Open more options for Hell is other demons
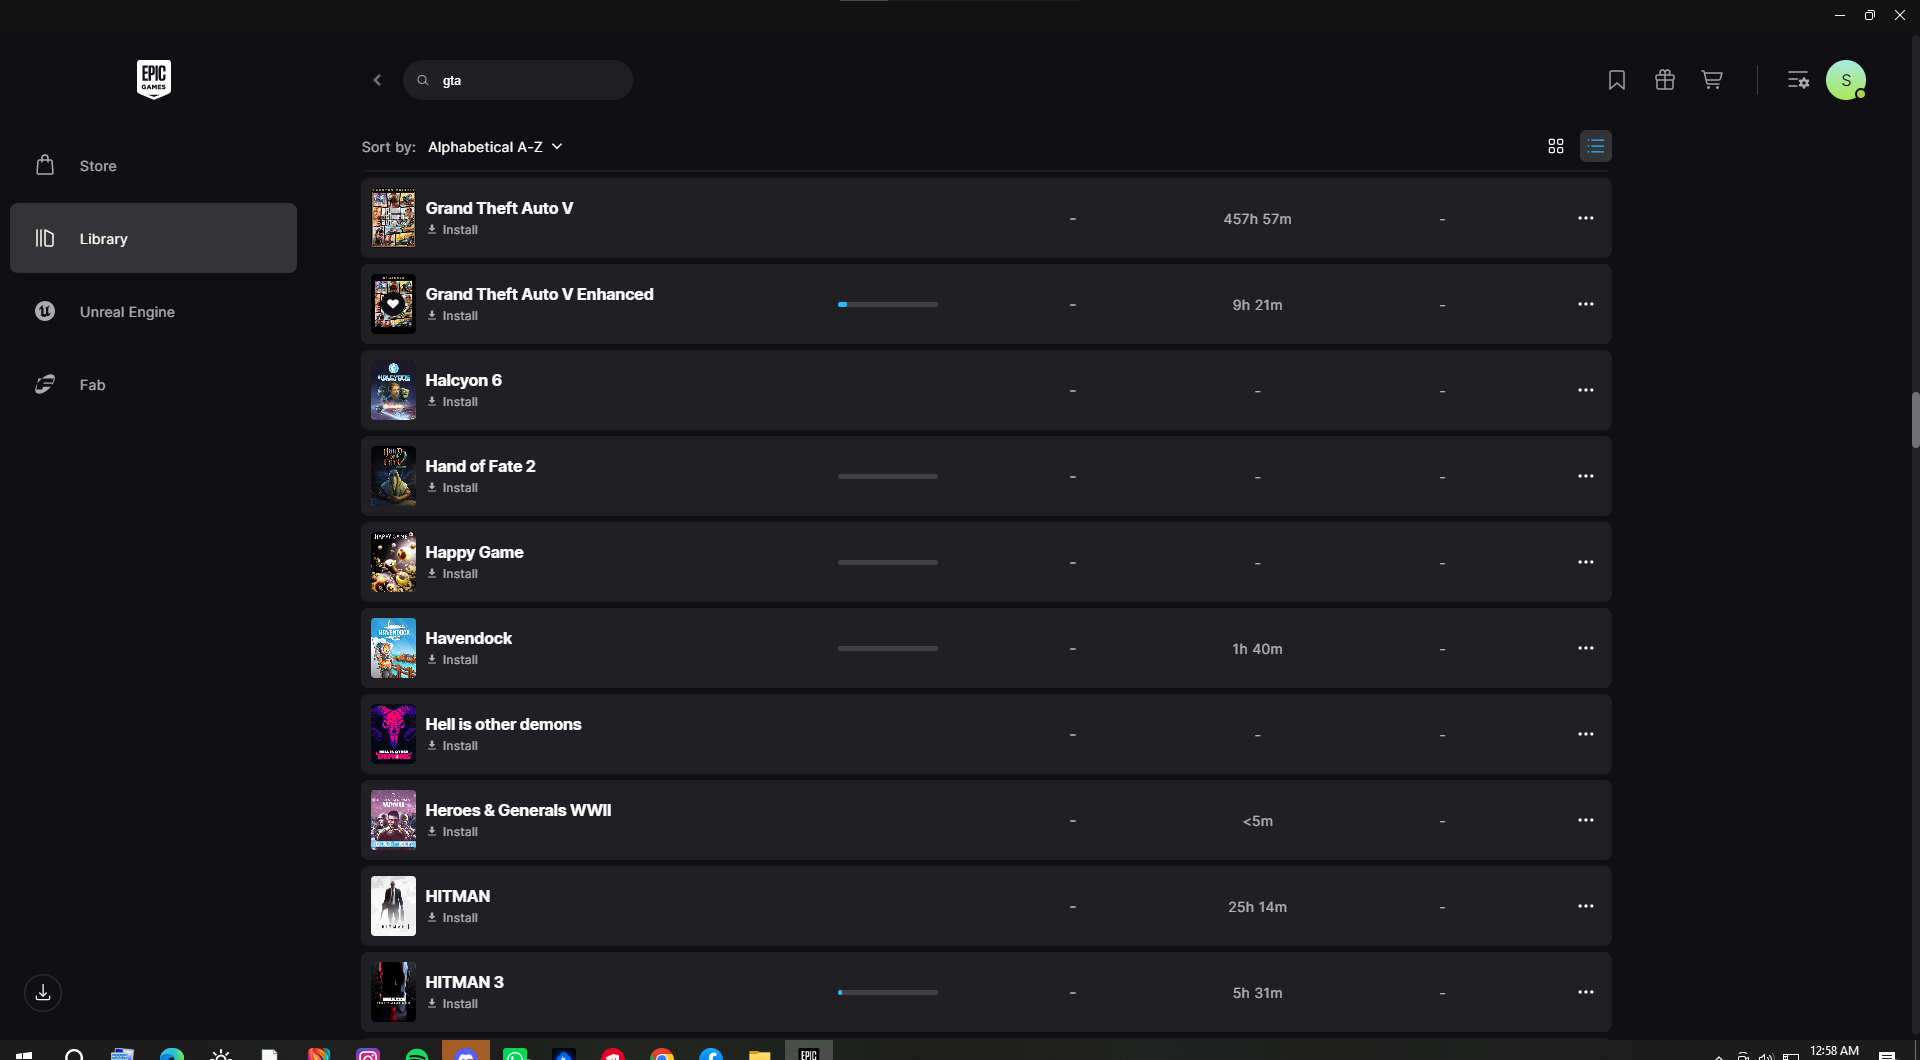1920x1060 pixels. (x=1586, y=734)
